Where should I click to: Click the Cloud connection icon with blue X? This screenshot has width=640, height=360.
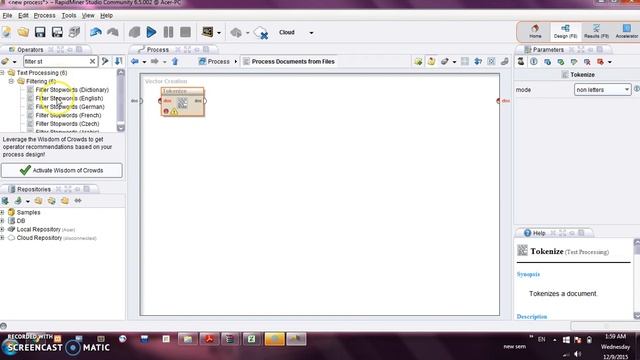[x=260, y=33]
